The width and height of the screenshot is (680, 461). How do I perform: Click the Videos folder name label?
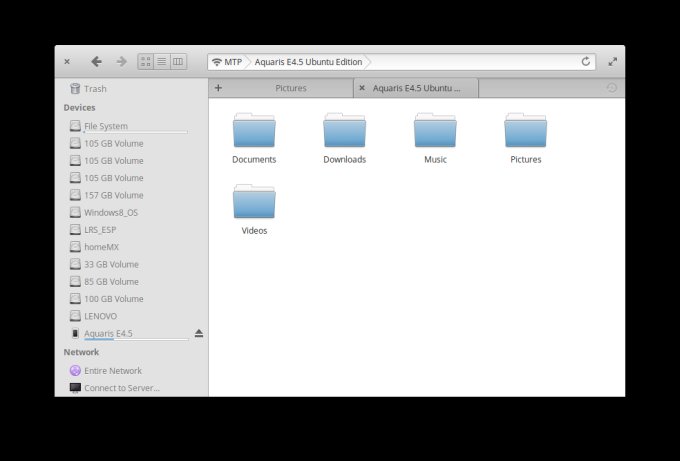pyautogui.click(x=254, y=231)
